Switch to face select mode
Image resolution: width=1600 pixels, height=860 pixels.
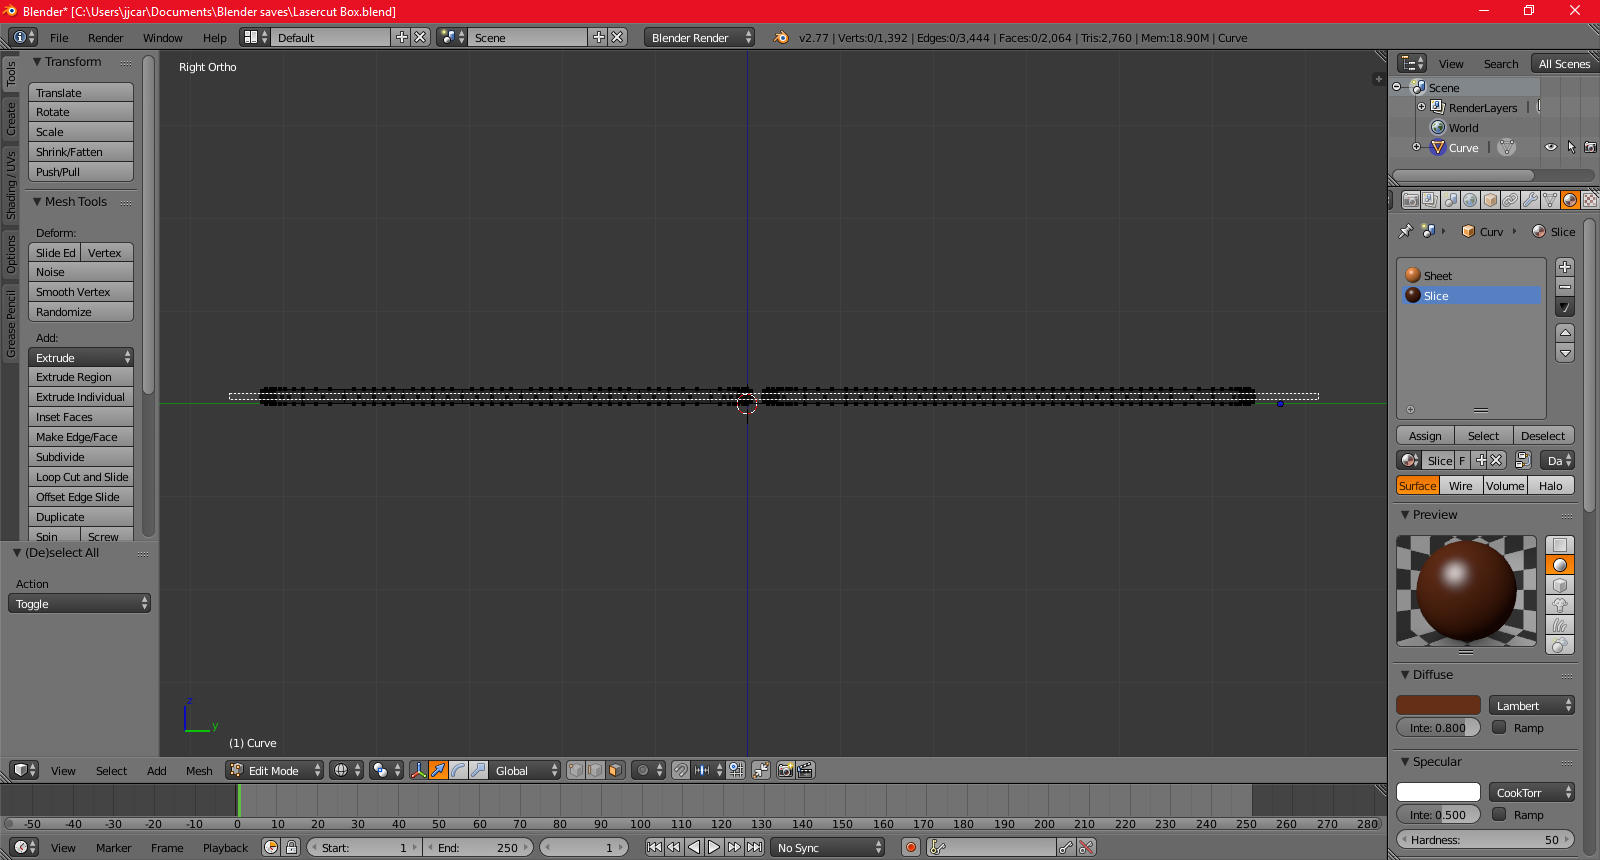click(x=616, y=770)
